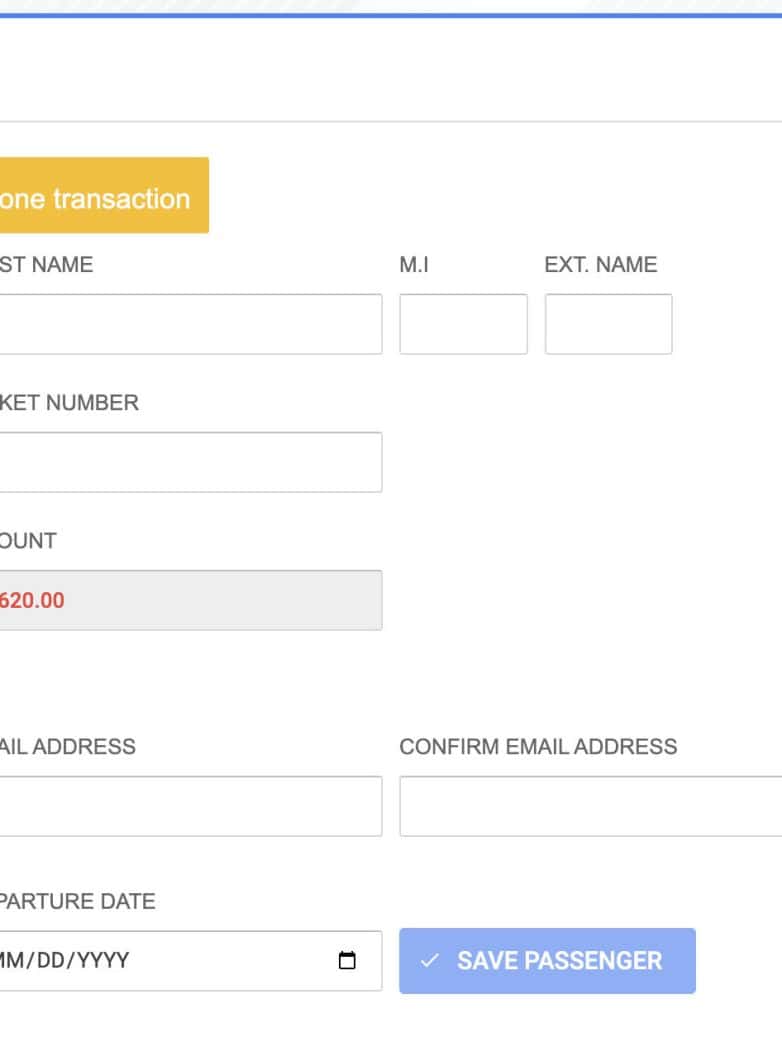Image resolution: width=782 pixels, height=1042 pixels.
Task: Click the M.I input box
Action: (463, 324)
